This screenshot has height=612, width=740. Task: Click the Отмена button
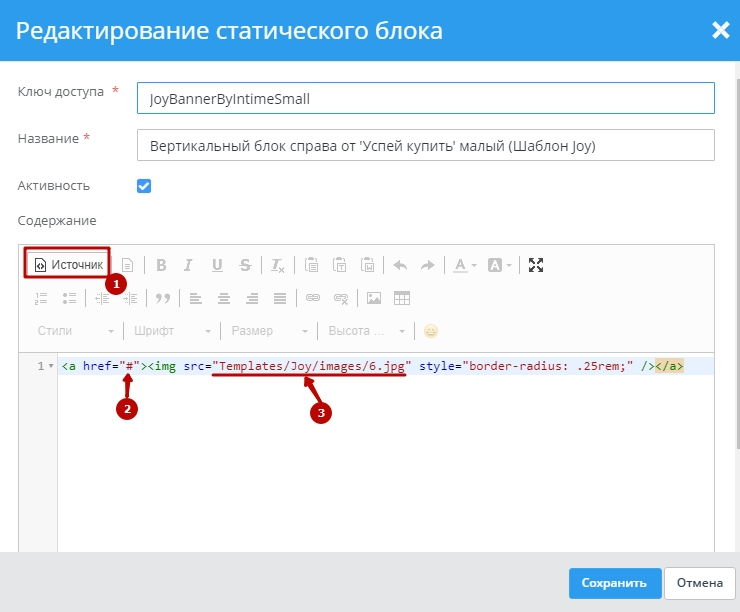click(699, 583)
